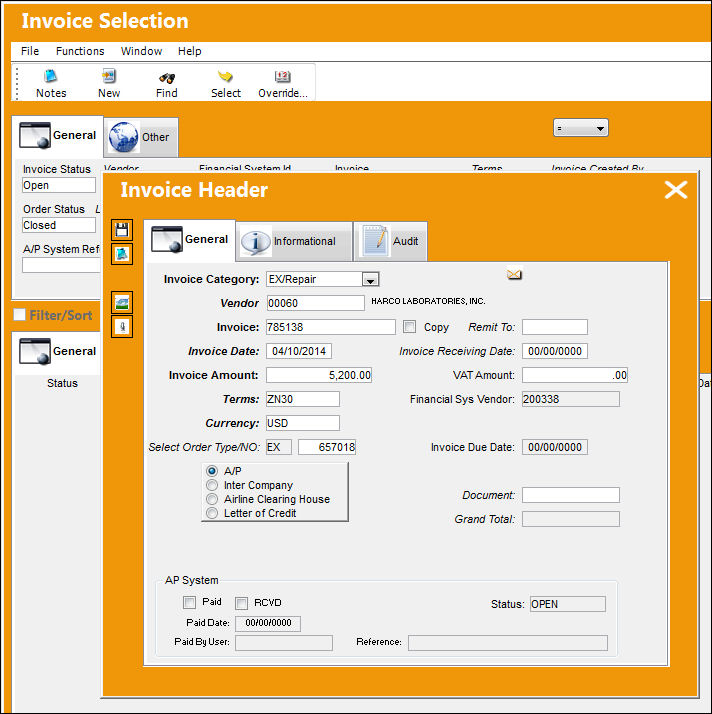Open the File menu
This screenshot has height=714, width=712.
[x=30, y=51]
